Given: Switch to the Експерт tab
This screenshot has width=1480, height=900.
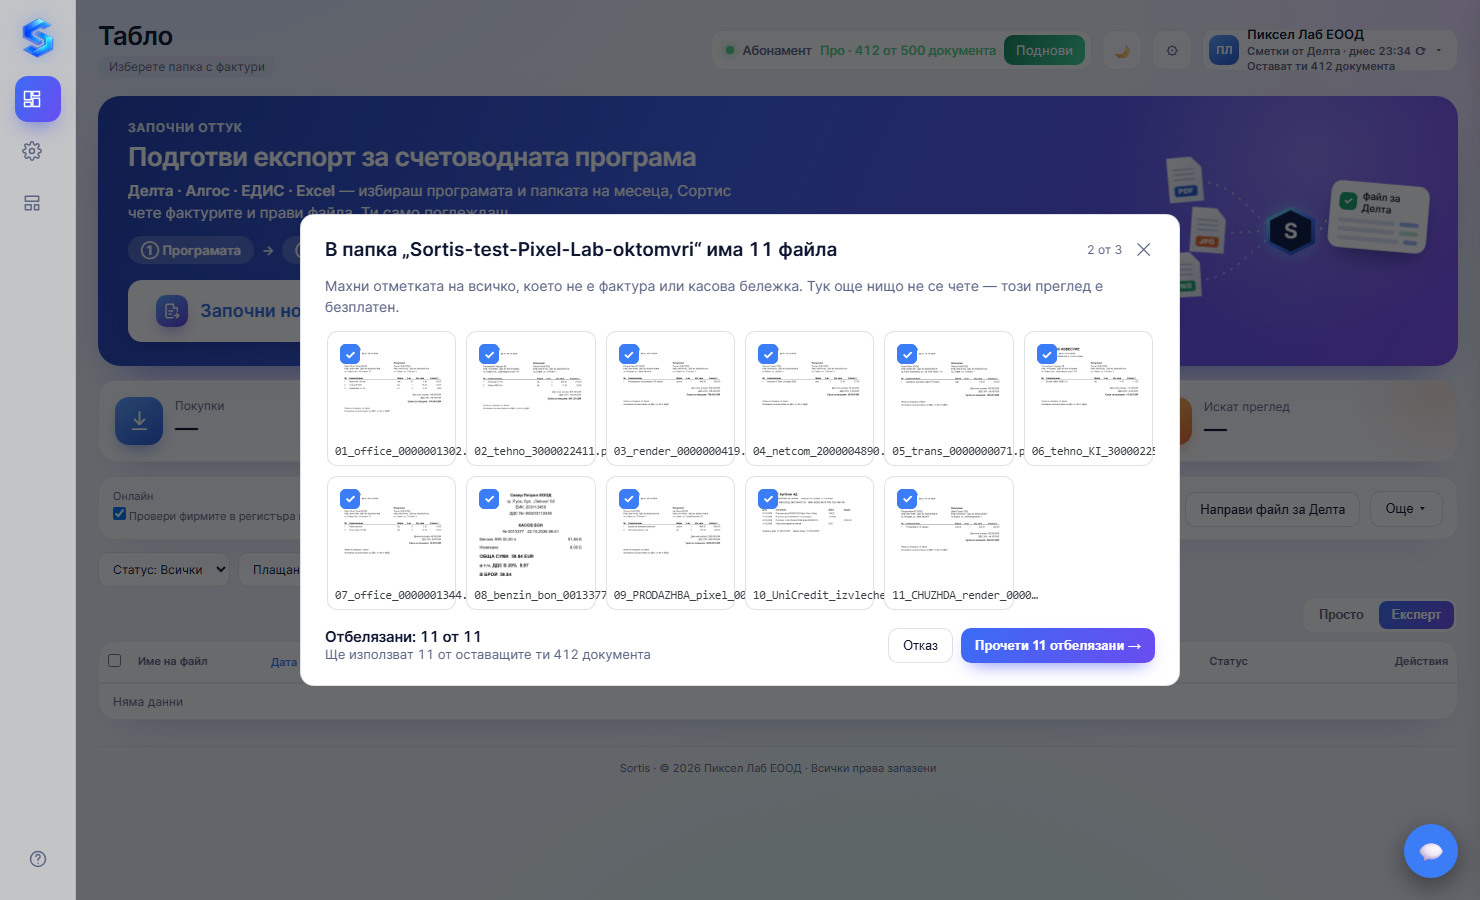Looking at the screenshot, I should point(1416,614).
